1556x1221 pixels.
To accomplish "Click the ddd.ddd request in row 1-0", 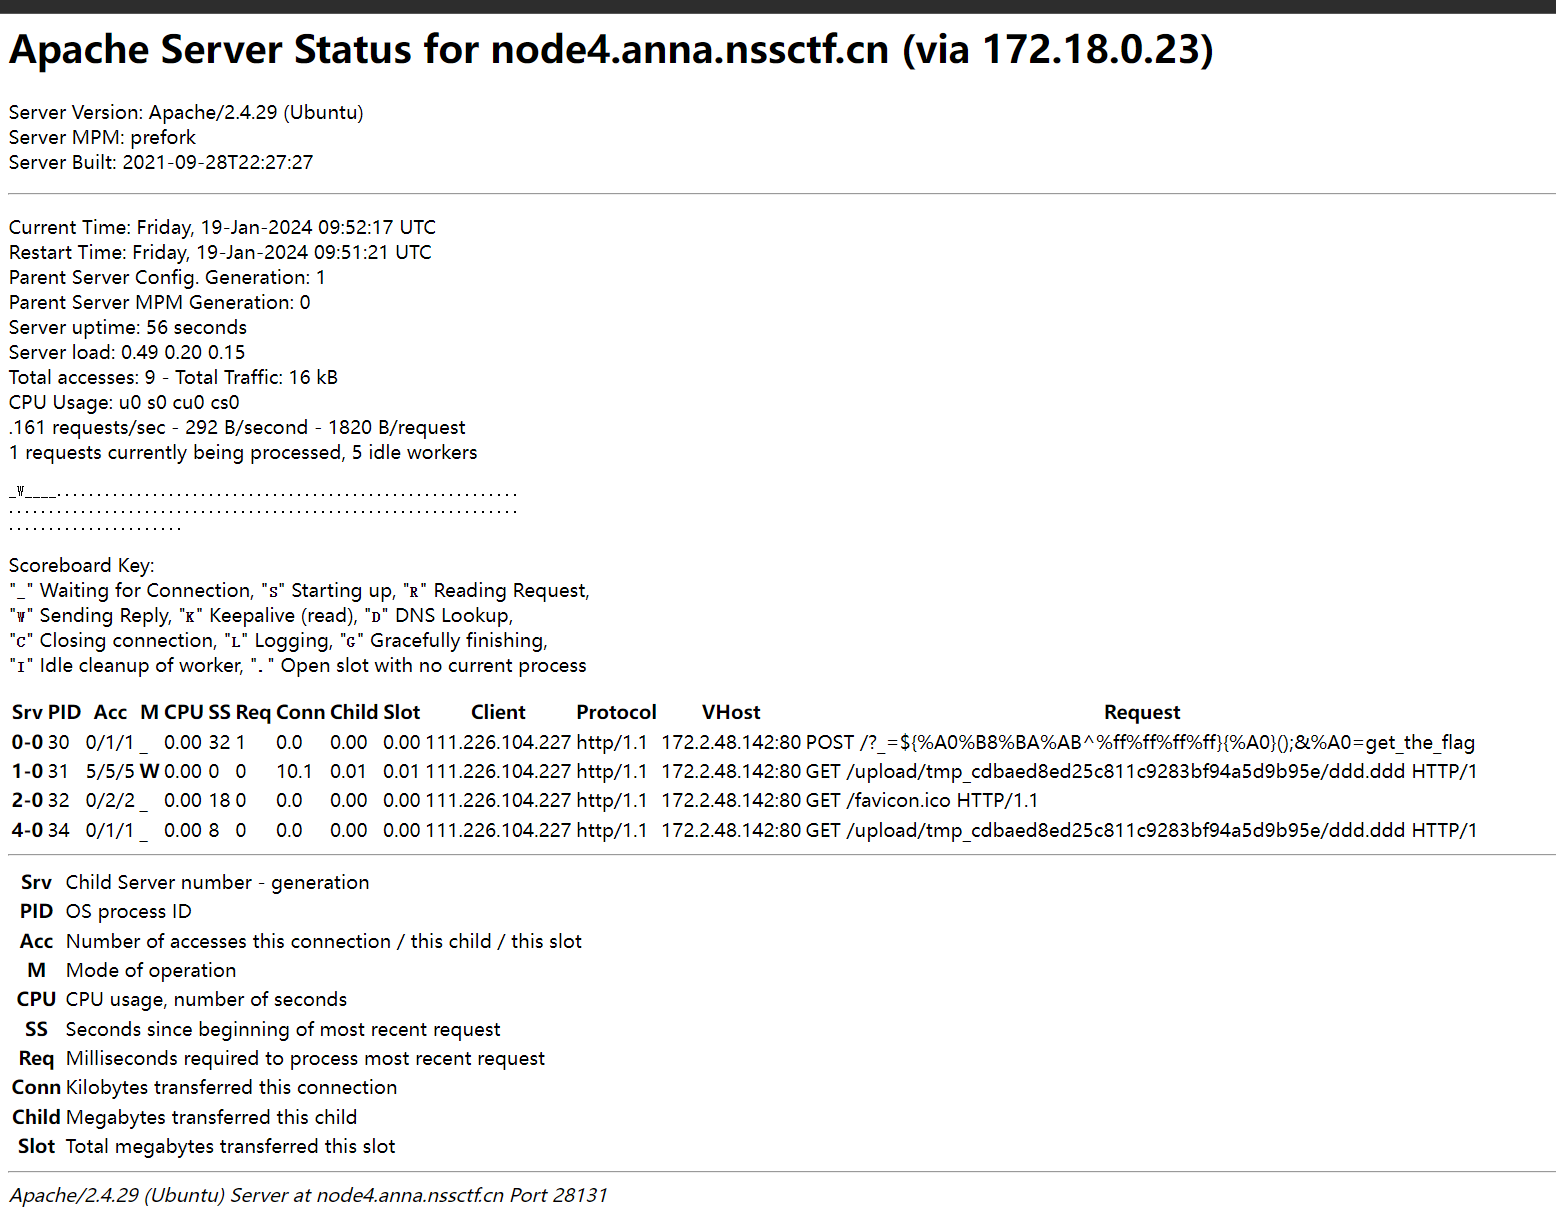I will click(1141, 771).
